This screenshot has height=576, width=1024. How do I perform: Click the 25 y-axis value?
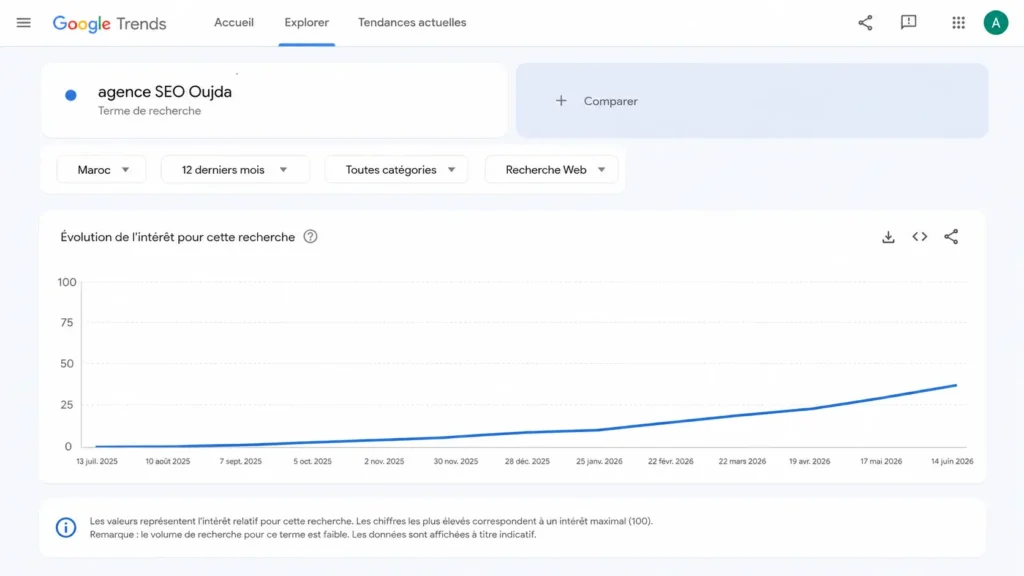pos(67,405)
